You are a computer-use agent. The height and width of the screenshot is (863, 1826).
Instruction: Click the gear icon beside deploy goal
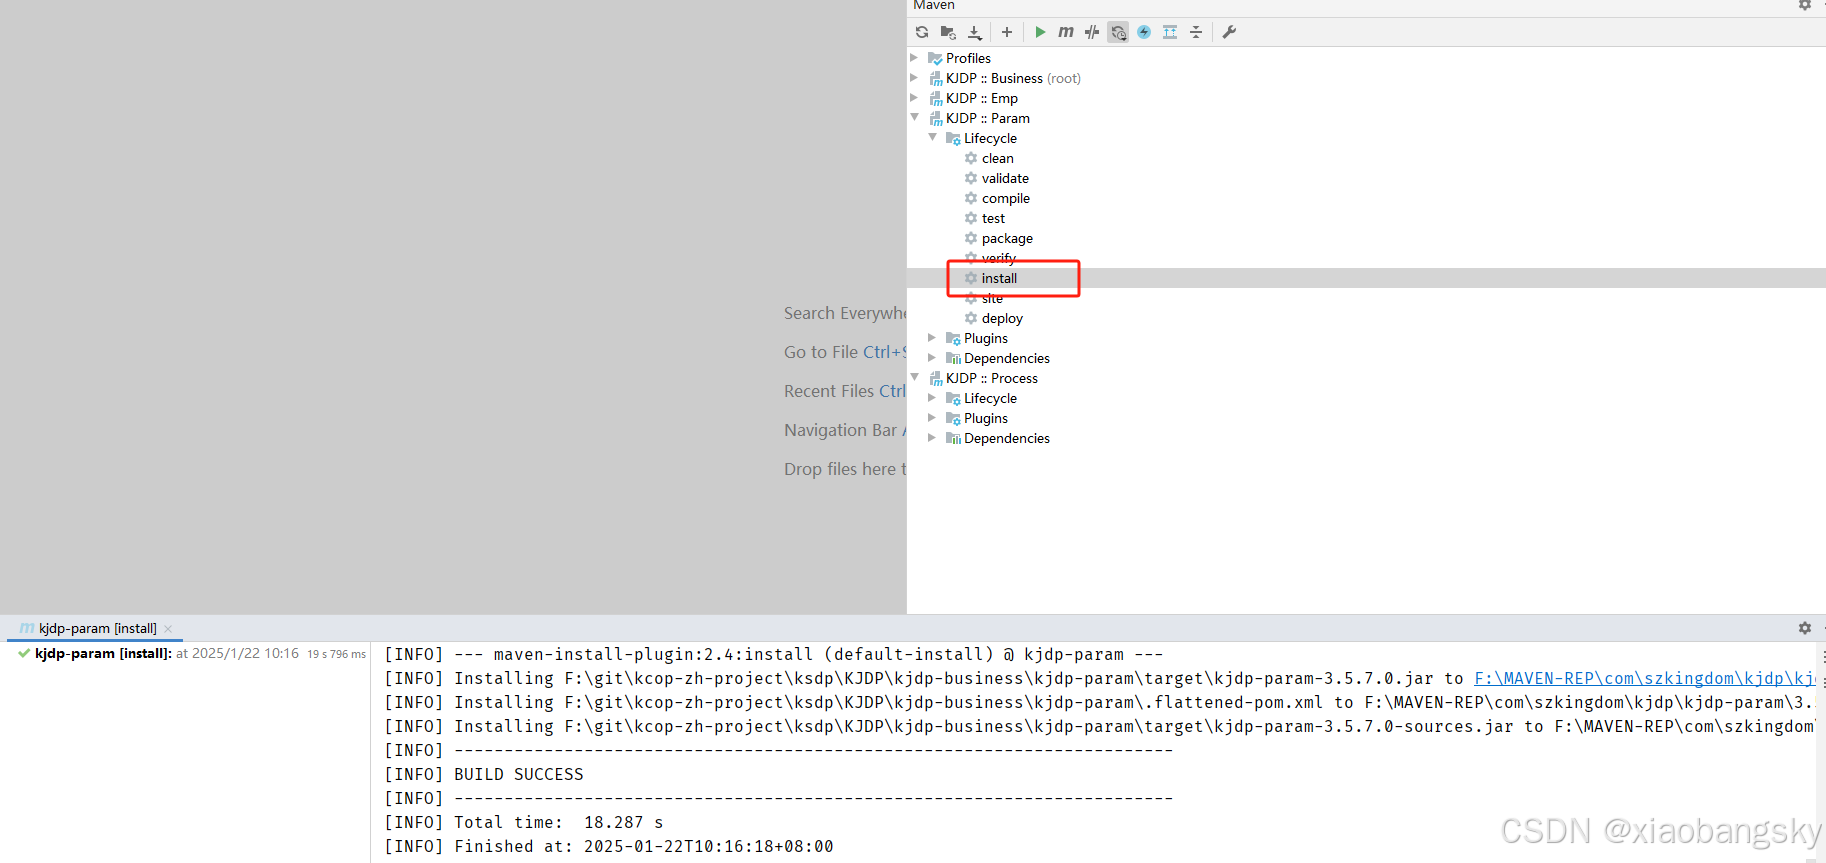(x=970, y=318)
